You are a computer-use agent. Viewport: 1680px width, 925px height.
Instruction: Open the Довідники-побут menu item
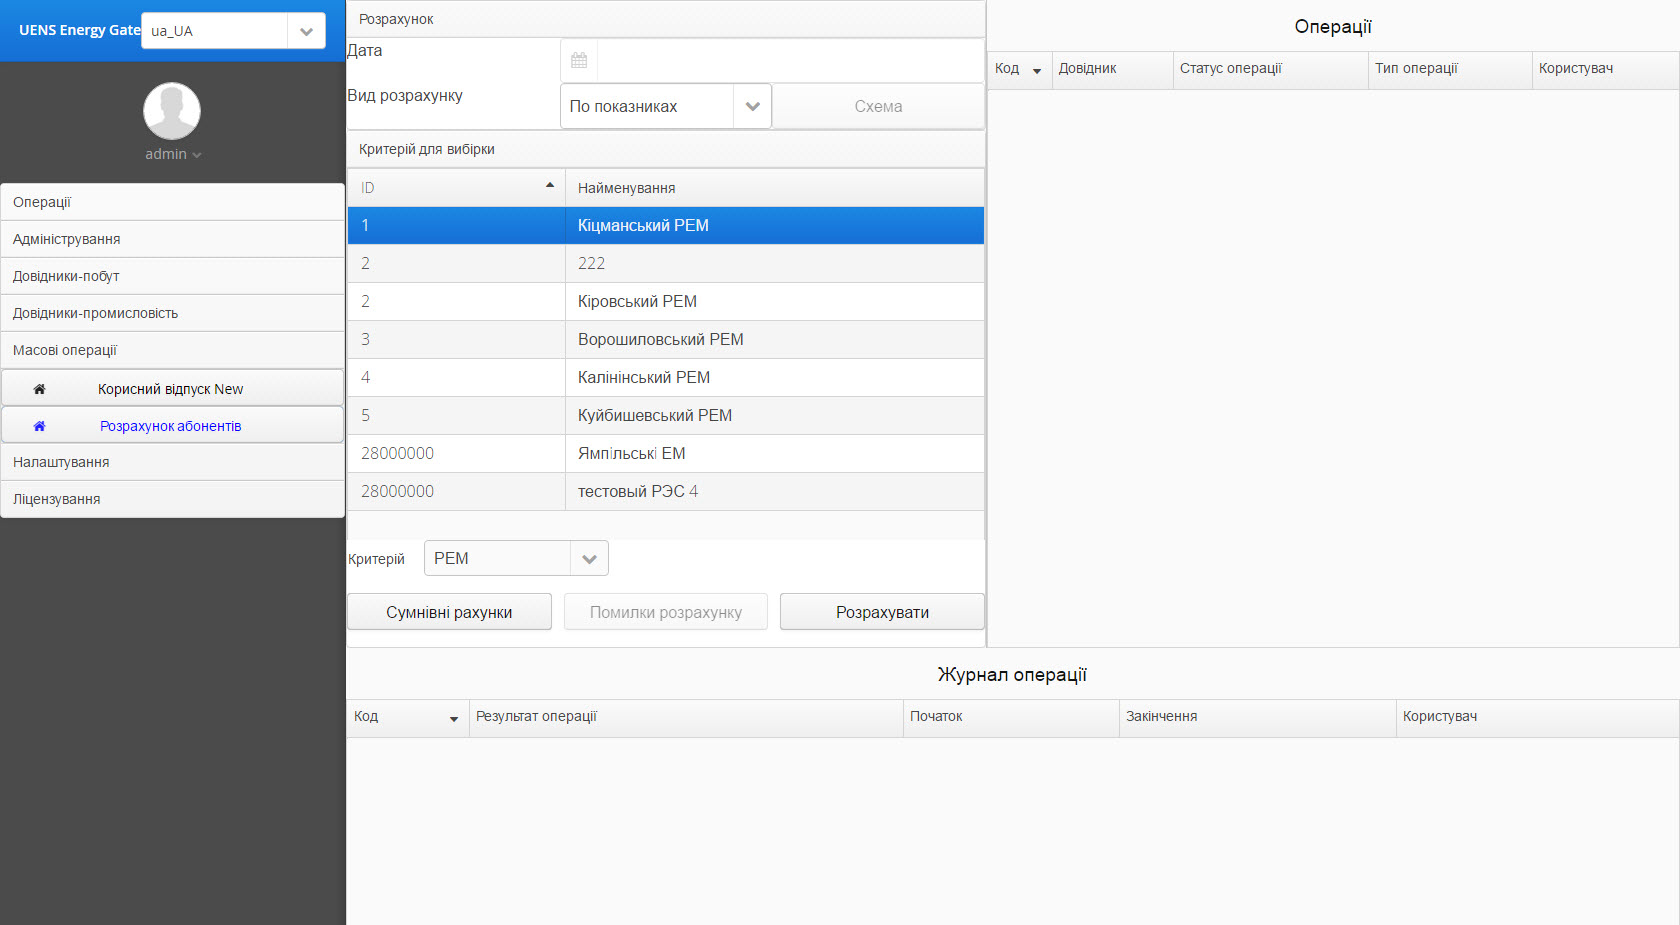click(173, 276)
